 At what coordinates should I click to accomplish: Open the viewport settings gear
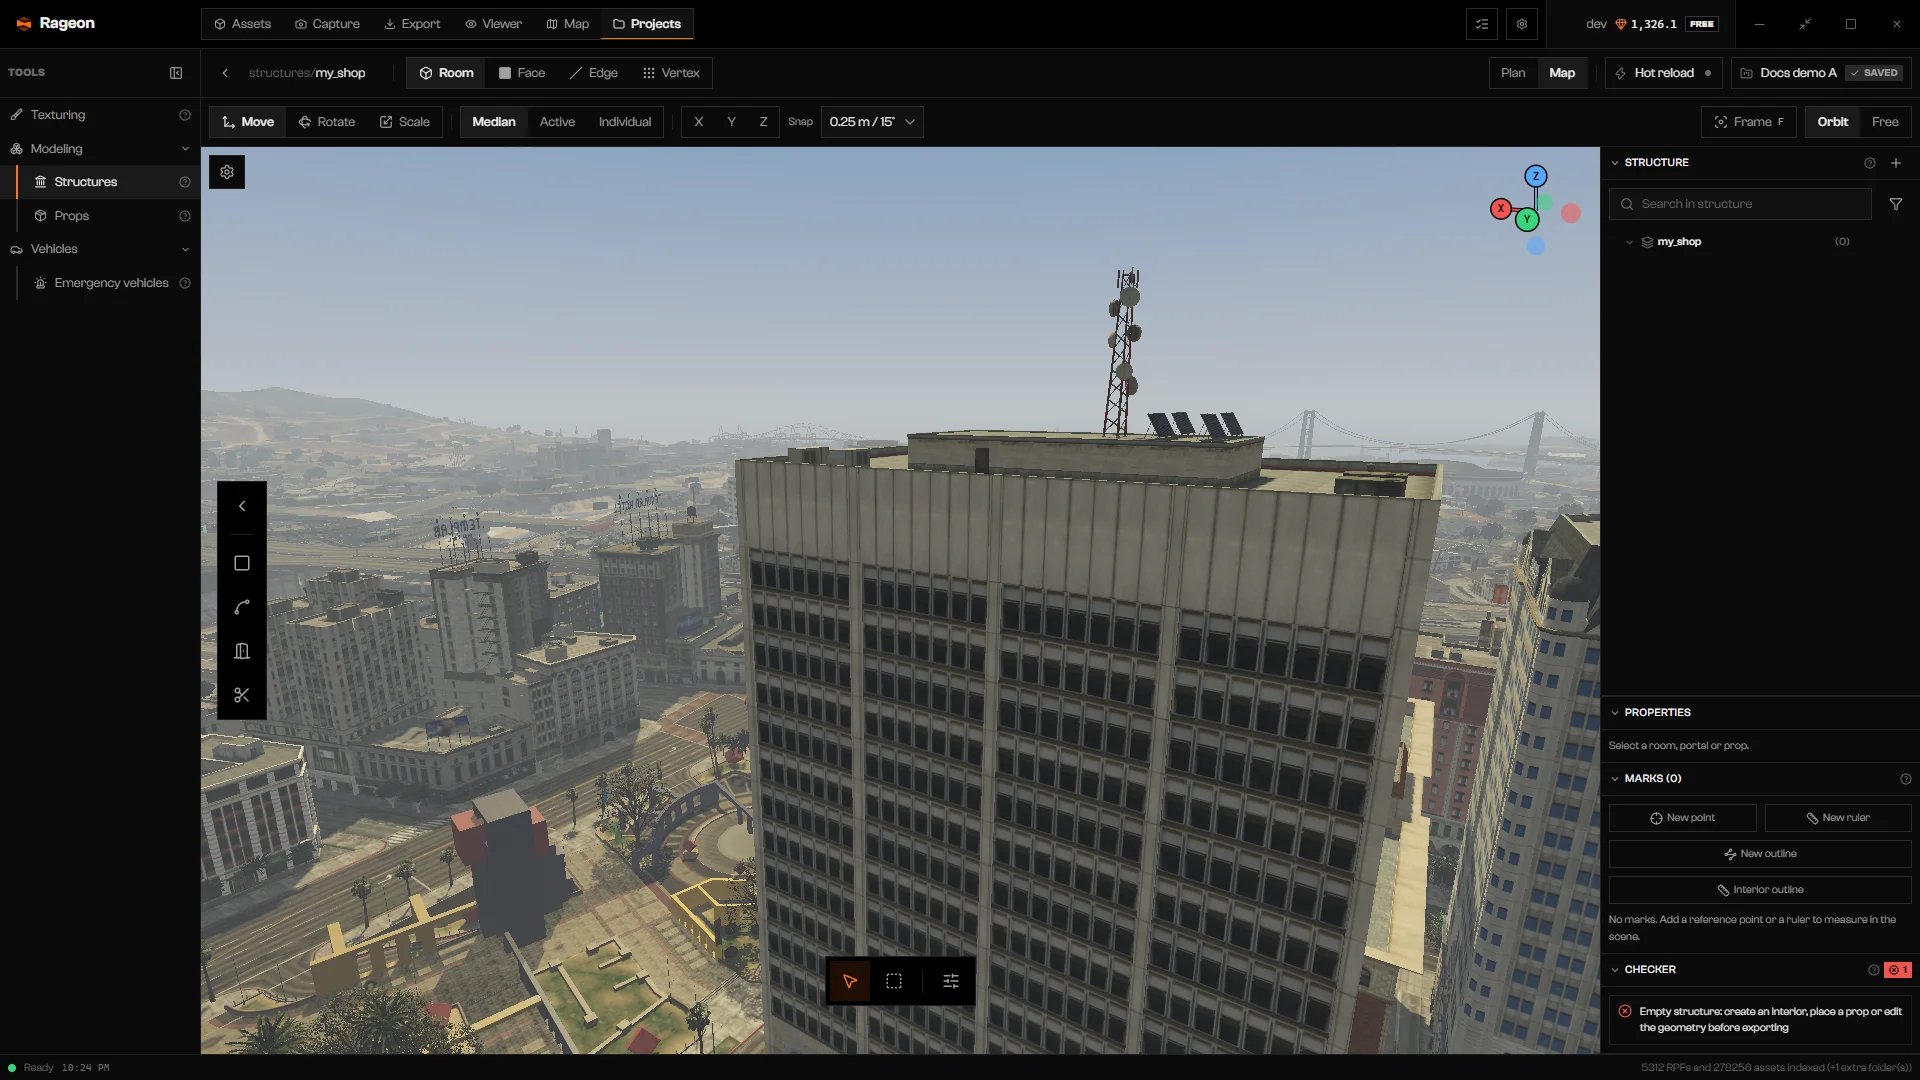point(227,172)
